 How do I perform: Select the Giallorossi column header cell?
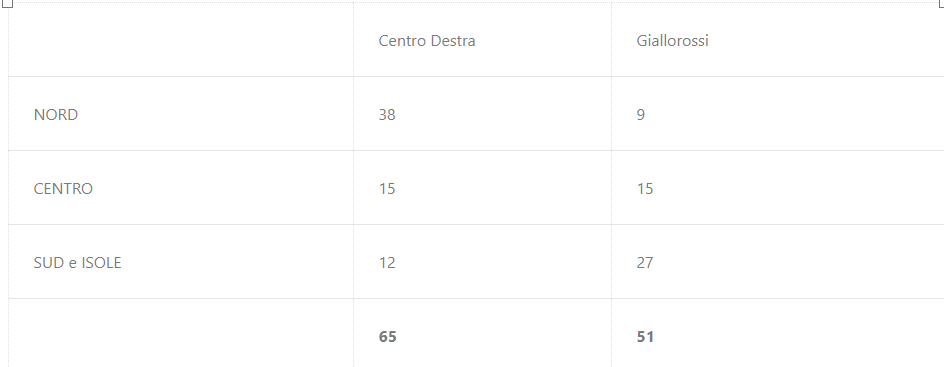pyautogui.click(x=777, y=40)
